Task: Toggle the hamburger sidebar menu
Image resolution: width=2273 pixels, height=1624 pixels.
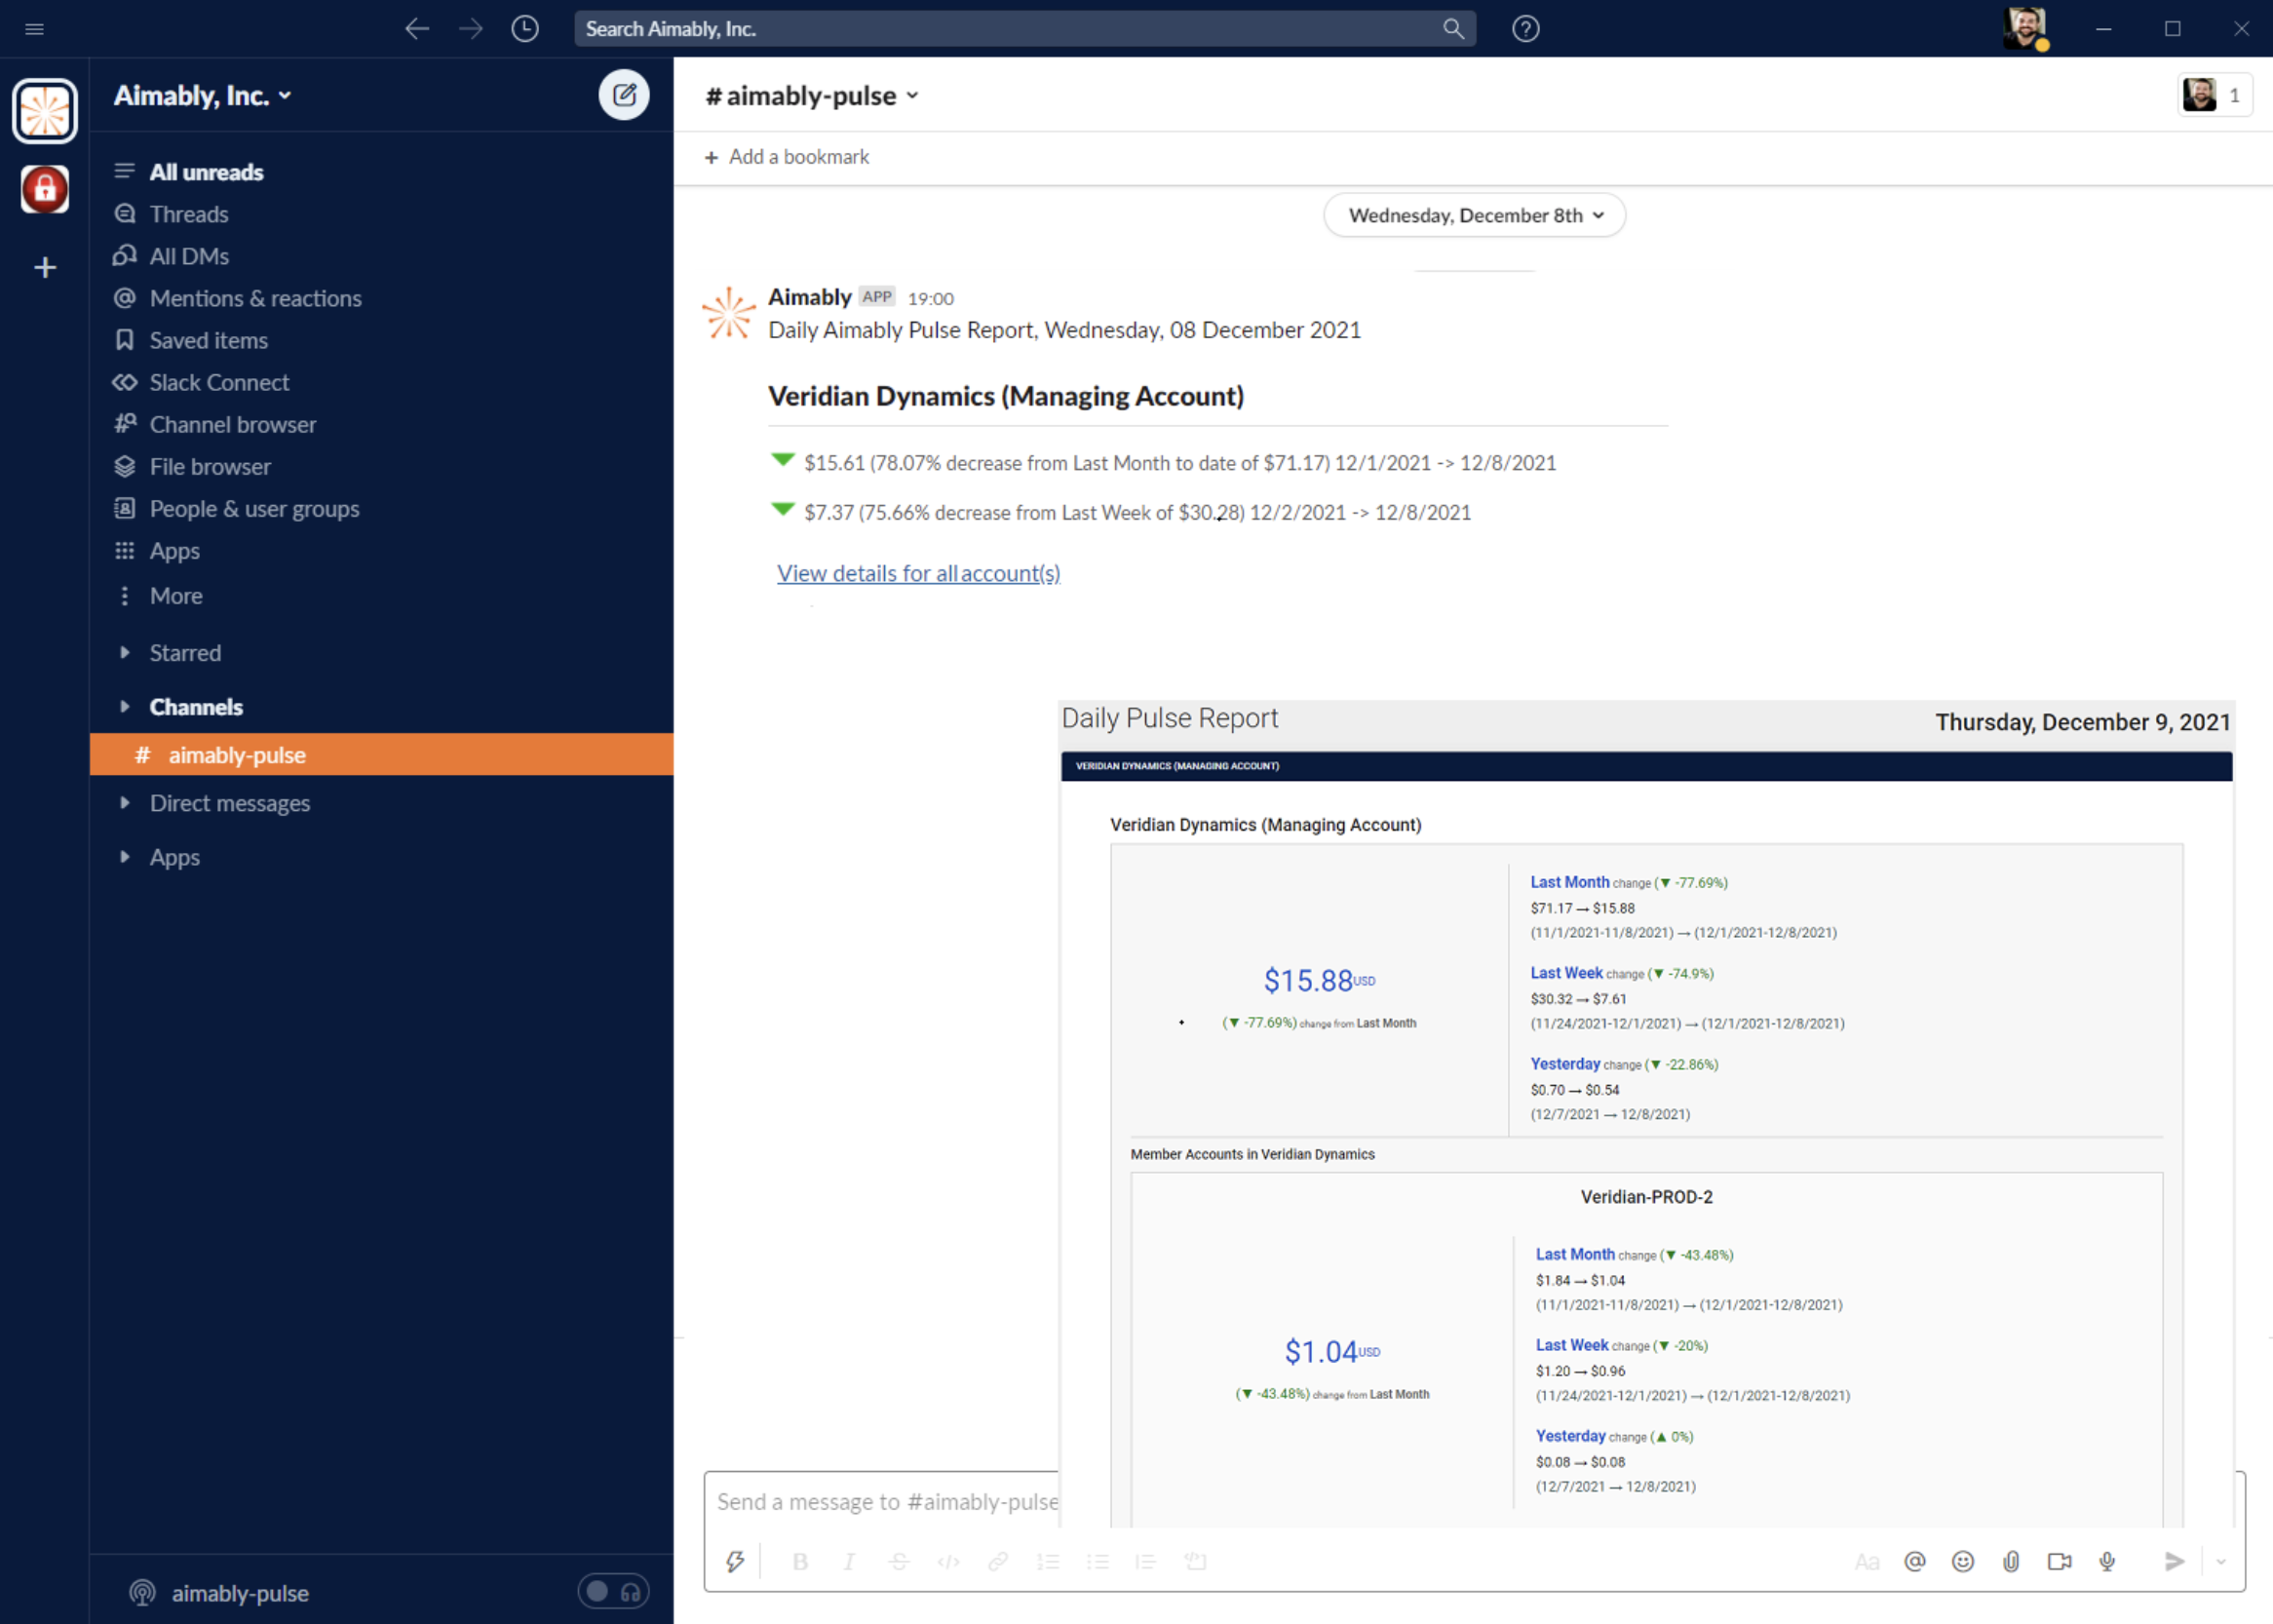Action: [x=35, y=29]
